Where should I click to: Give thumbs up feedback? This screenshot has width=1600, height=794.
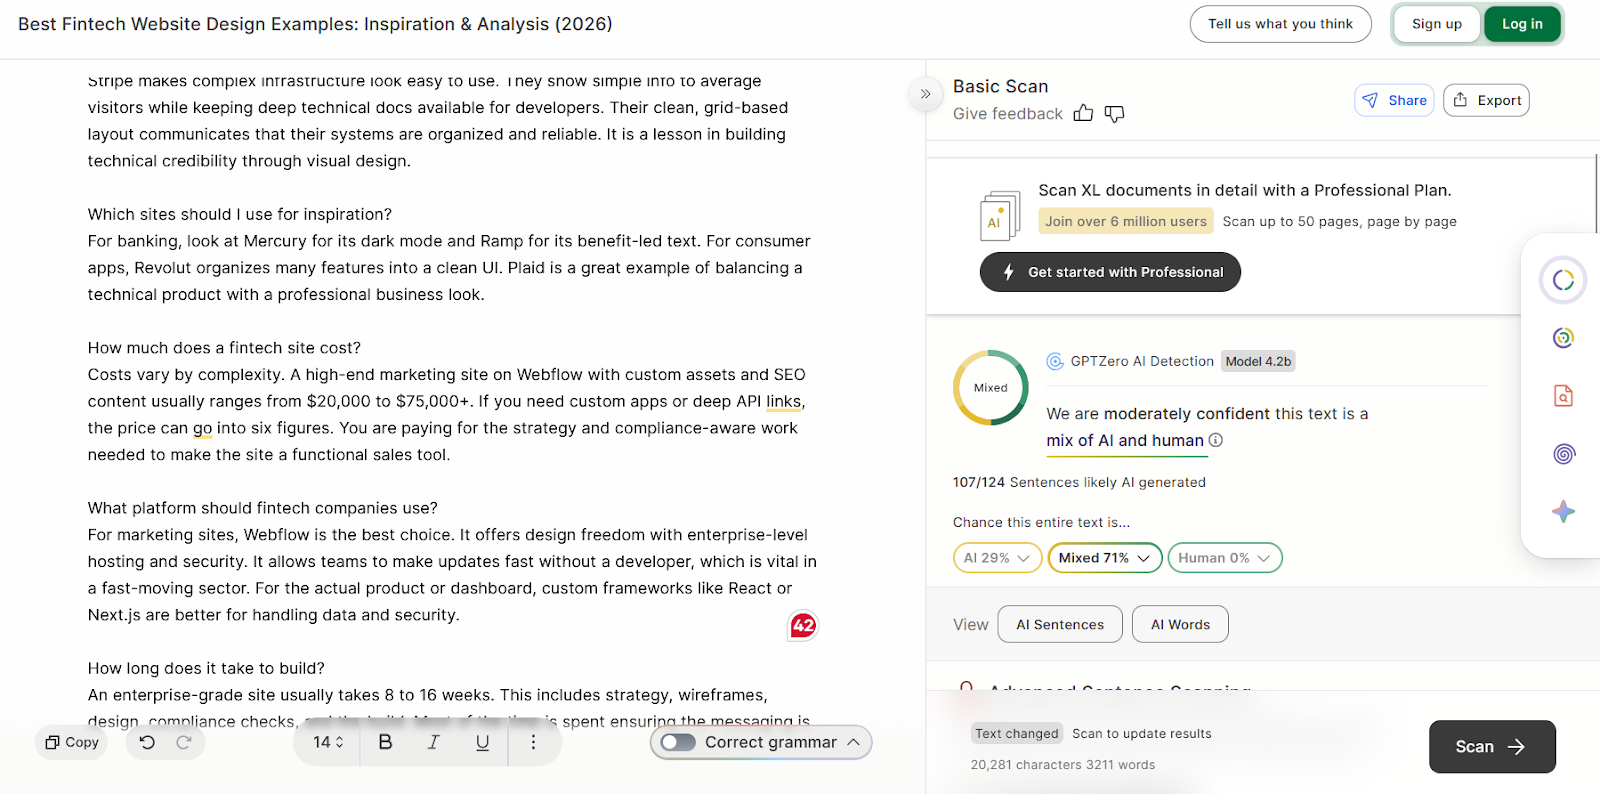pyautogui.click(x=1083, y=114)
